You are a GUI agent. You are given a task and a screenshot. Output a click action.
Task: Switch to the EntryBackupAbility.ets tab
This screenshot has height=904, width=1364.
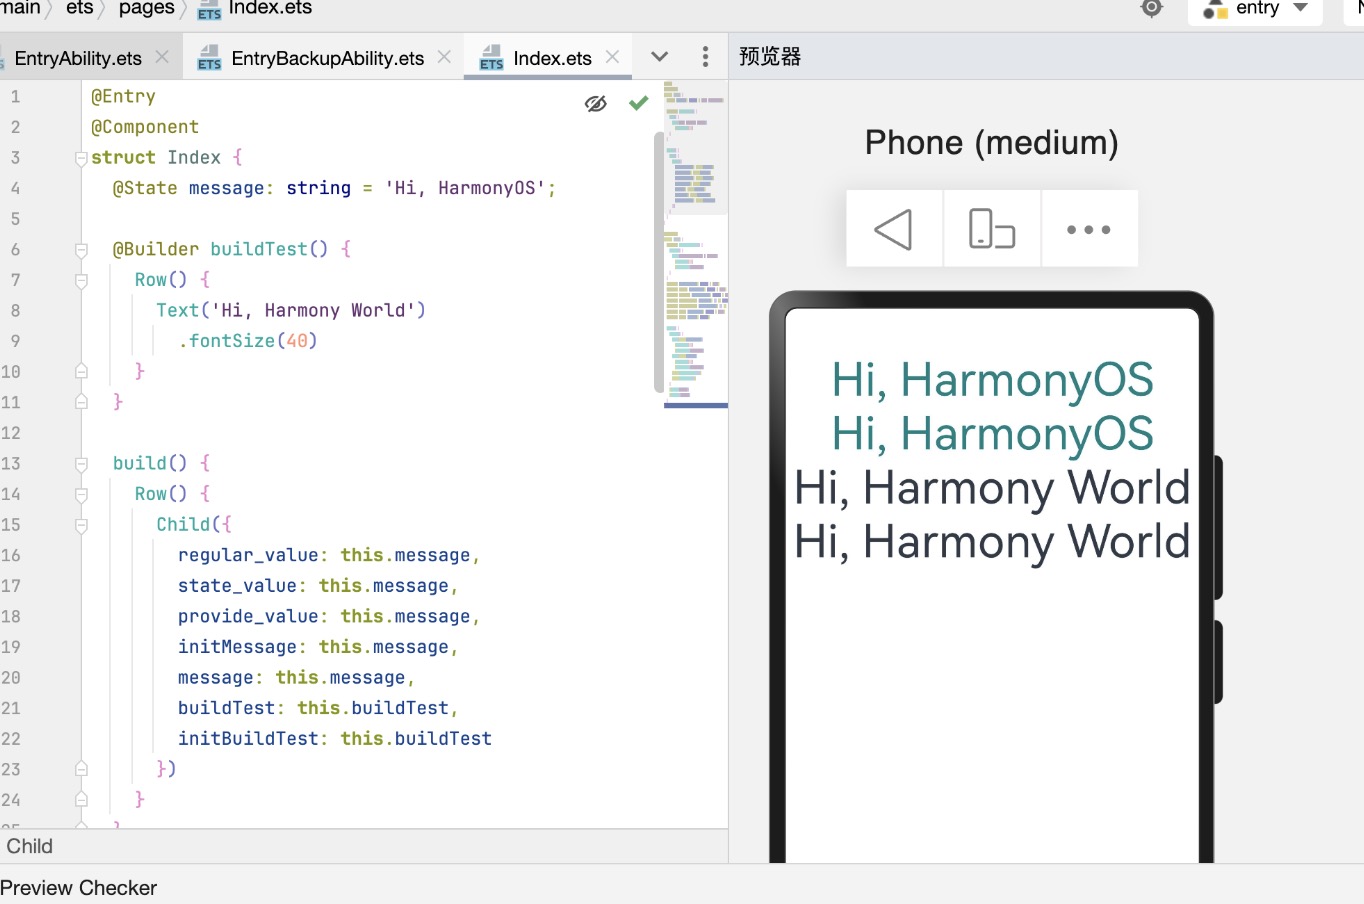pos(312,58)
